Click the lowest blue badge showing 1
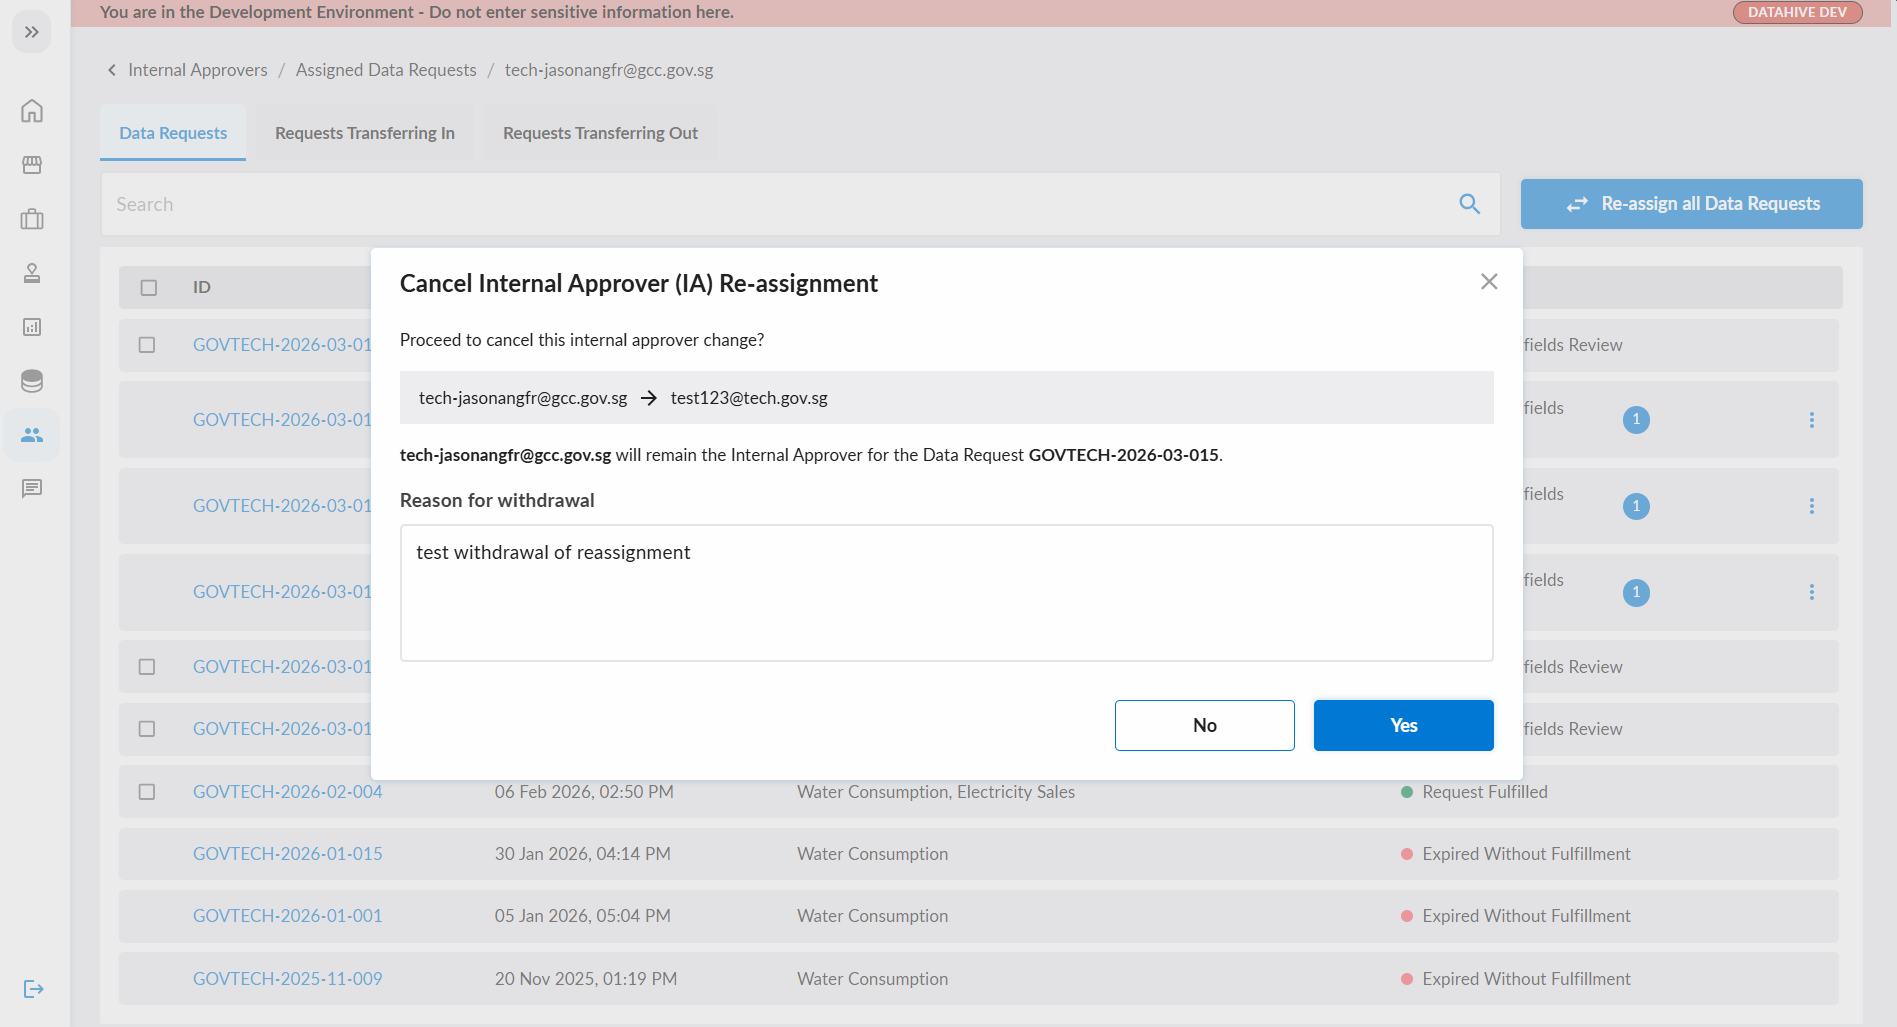Viewport: 1897px width, 1027px height. pos(1636,593)
